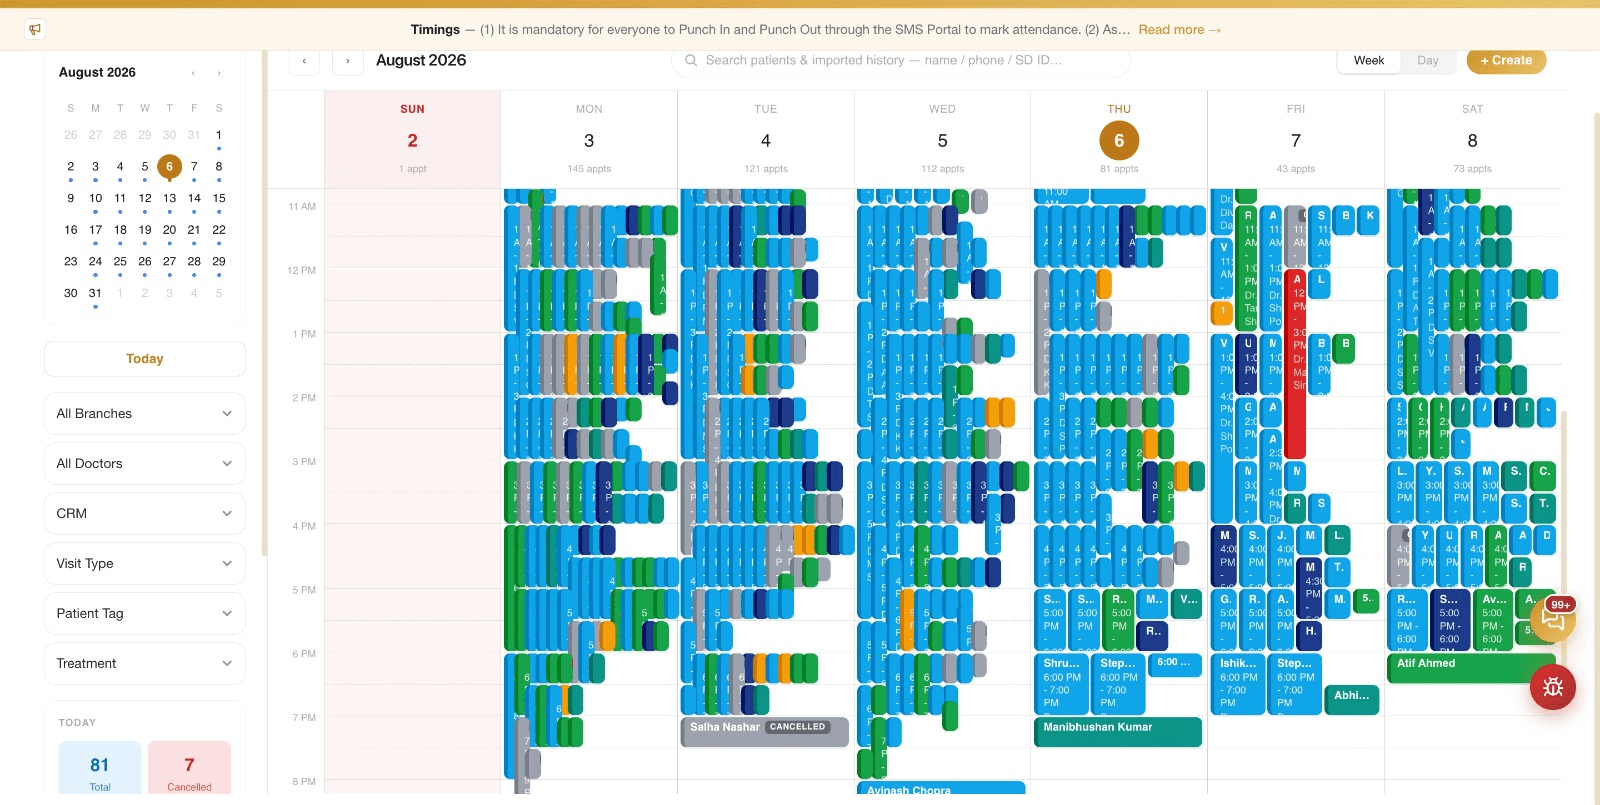
Task: Open the All Doctors dropdown
Action: point(145,464)
